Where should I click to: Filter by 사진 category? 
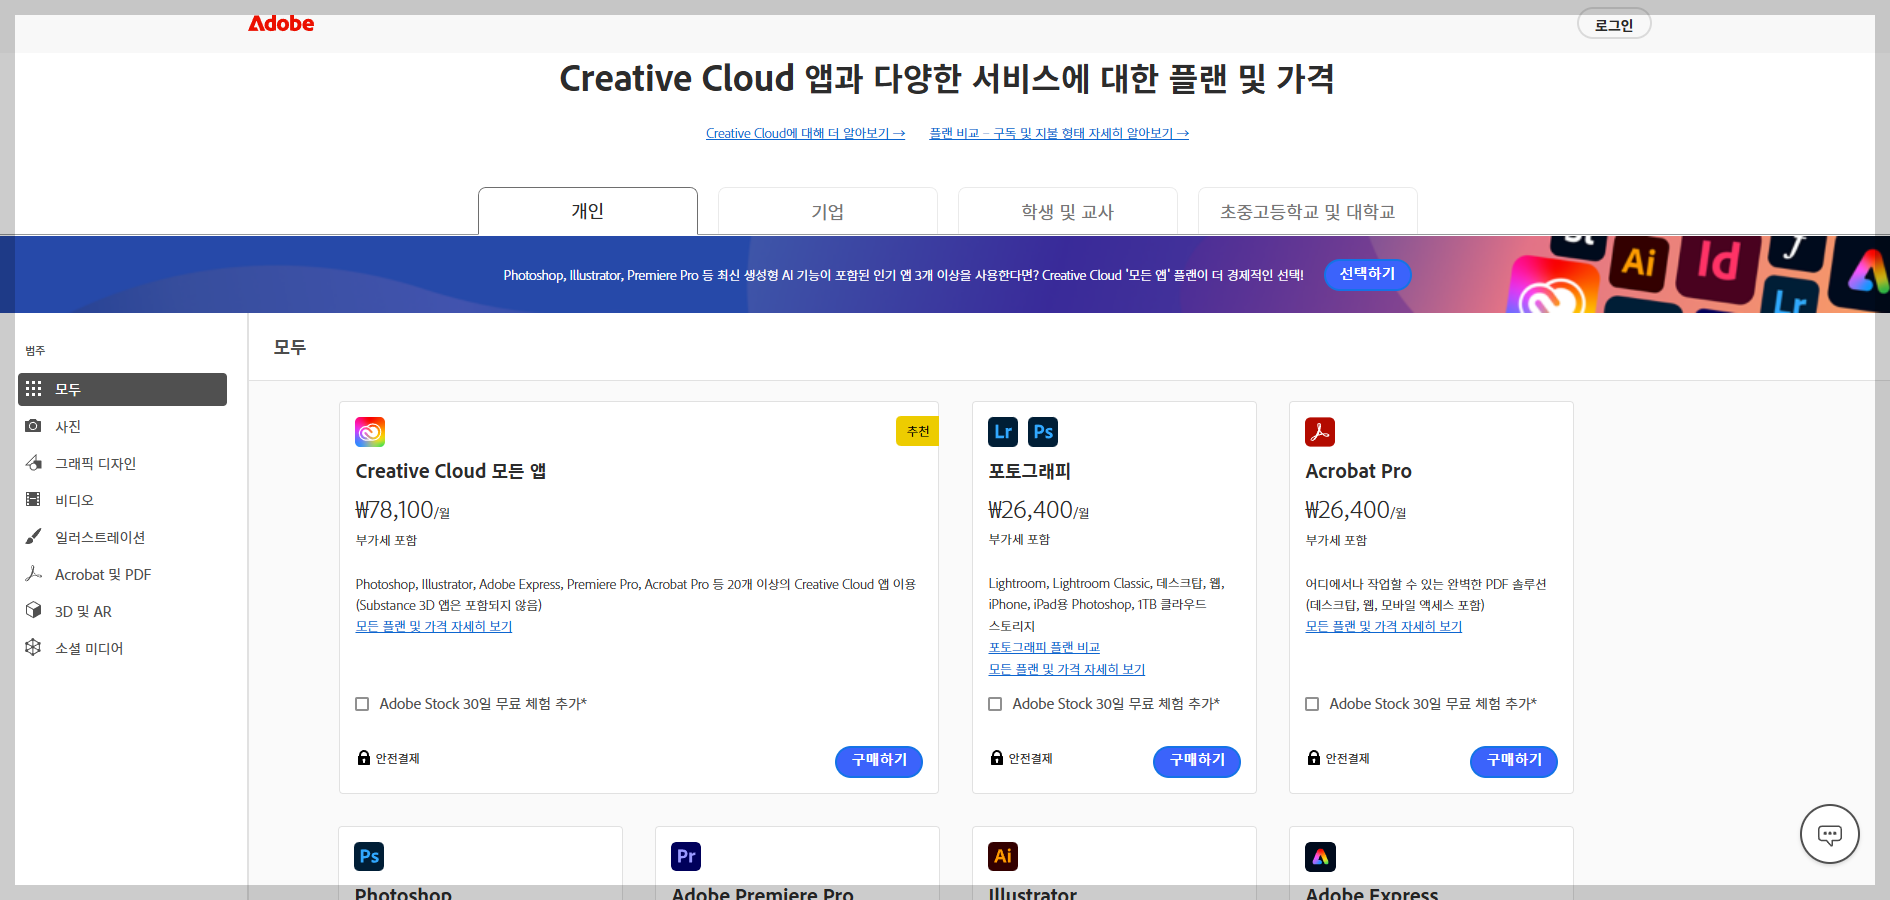pyautogui.click(x=122, y=426)
